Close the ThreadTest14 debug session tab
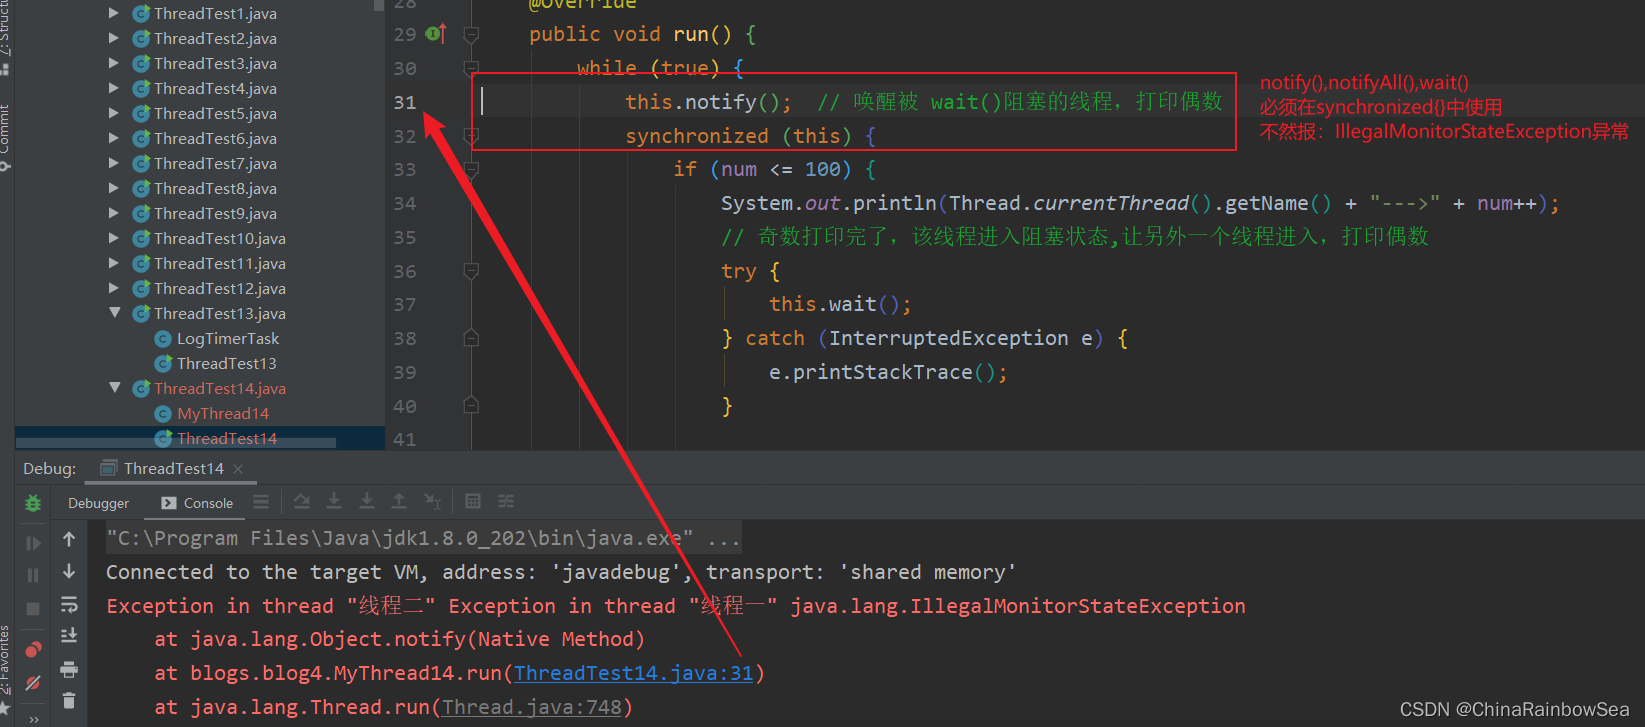 pos(238,468)
